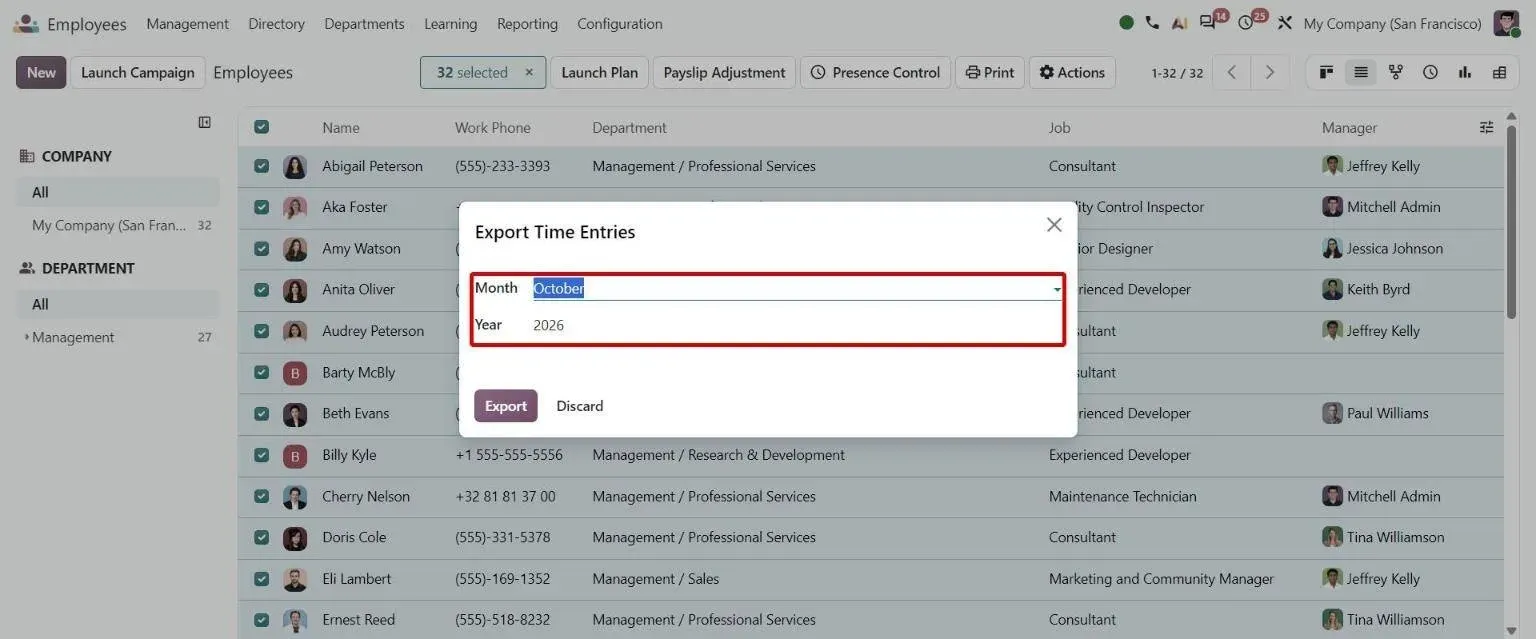Click the New button
1536x639 pixels.
click(41, 72)
